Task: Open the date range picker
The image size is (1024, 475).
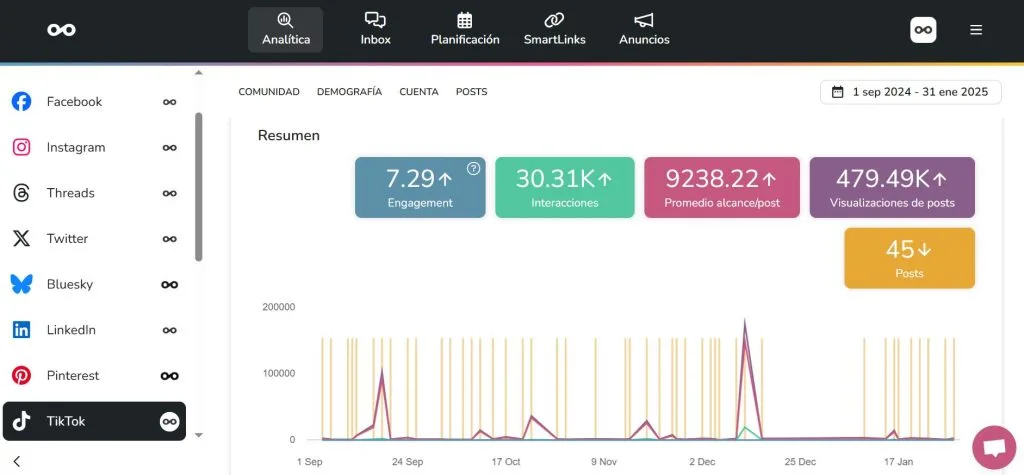Action: pyautogui.click(x=910, y=92)
